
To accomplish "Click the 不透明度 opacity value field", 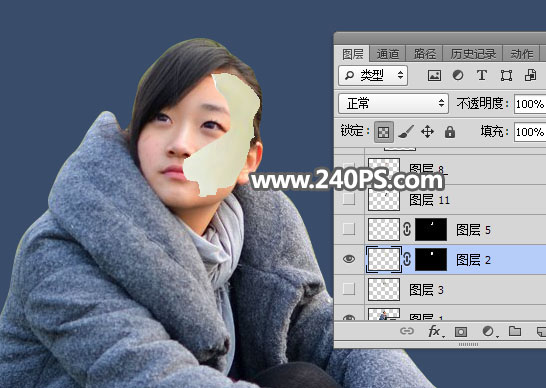I will [530, 104].
